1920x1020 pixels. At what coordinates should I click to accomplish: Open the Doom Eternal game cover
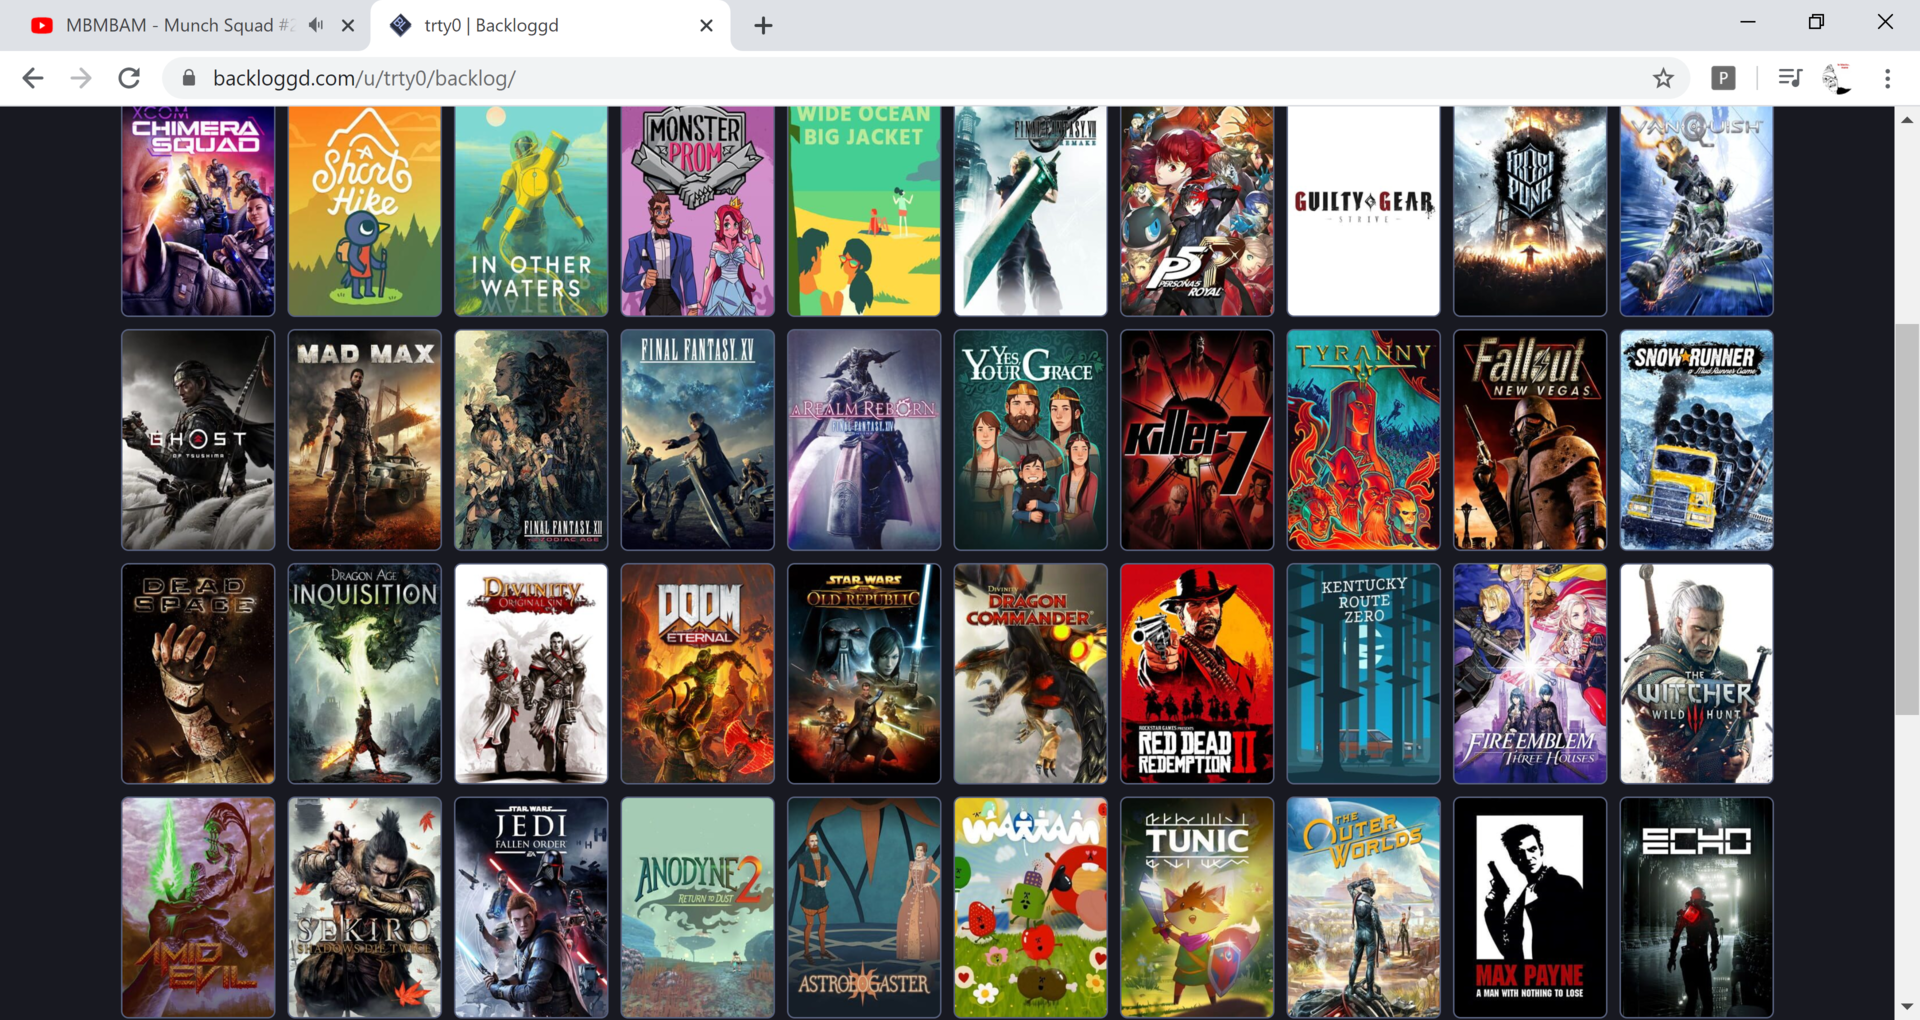(x=697, y=673)
